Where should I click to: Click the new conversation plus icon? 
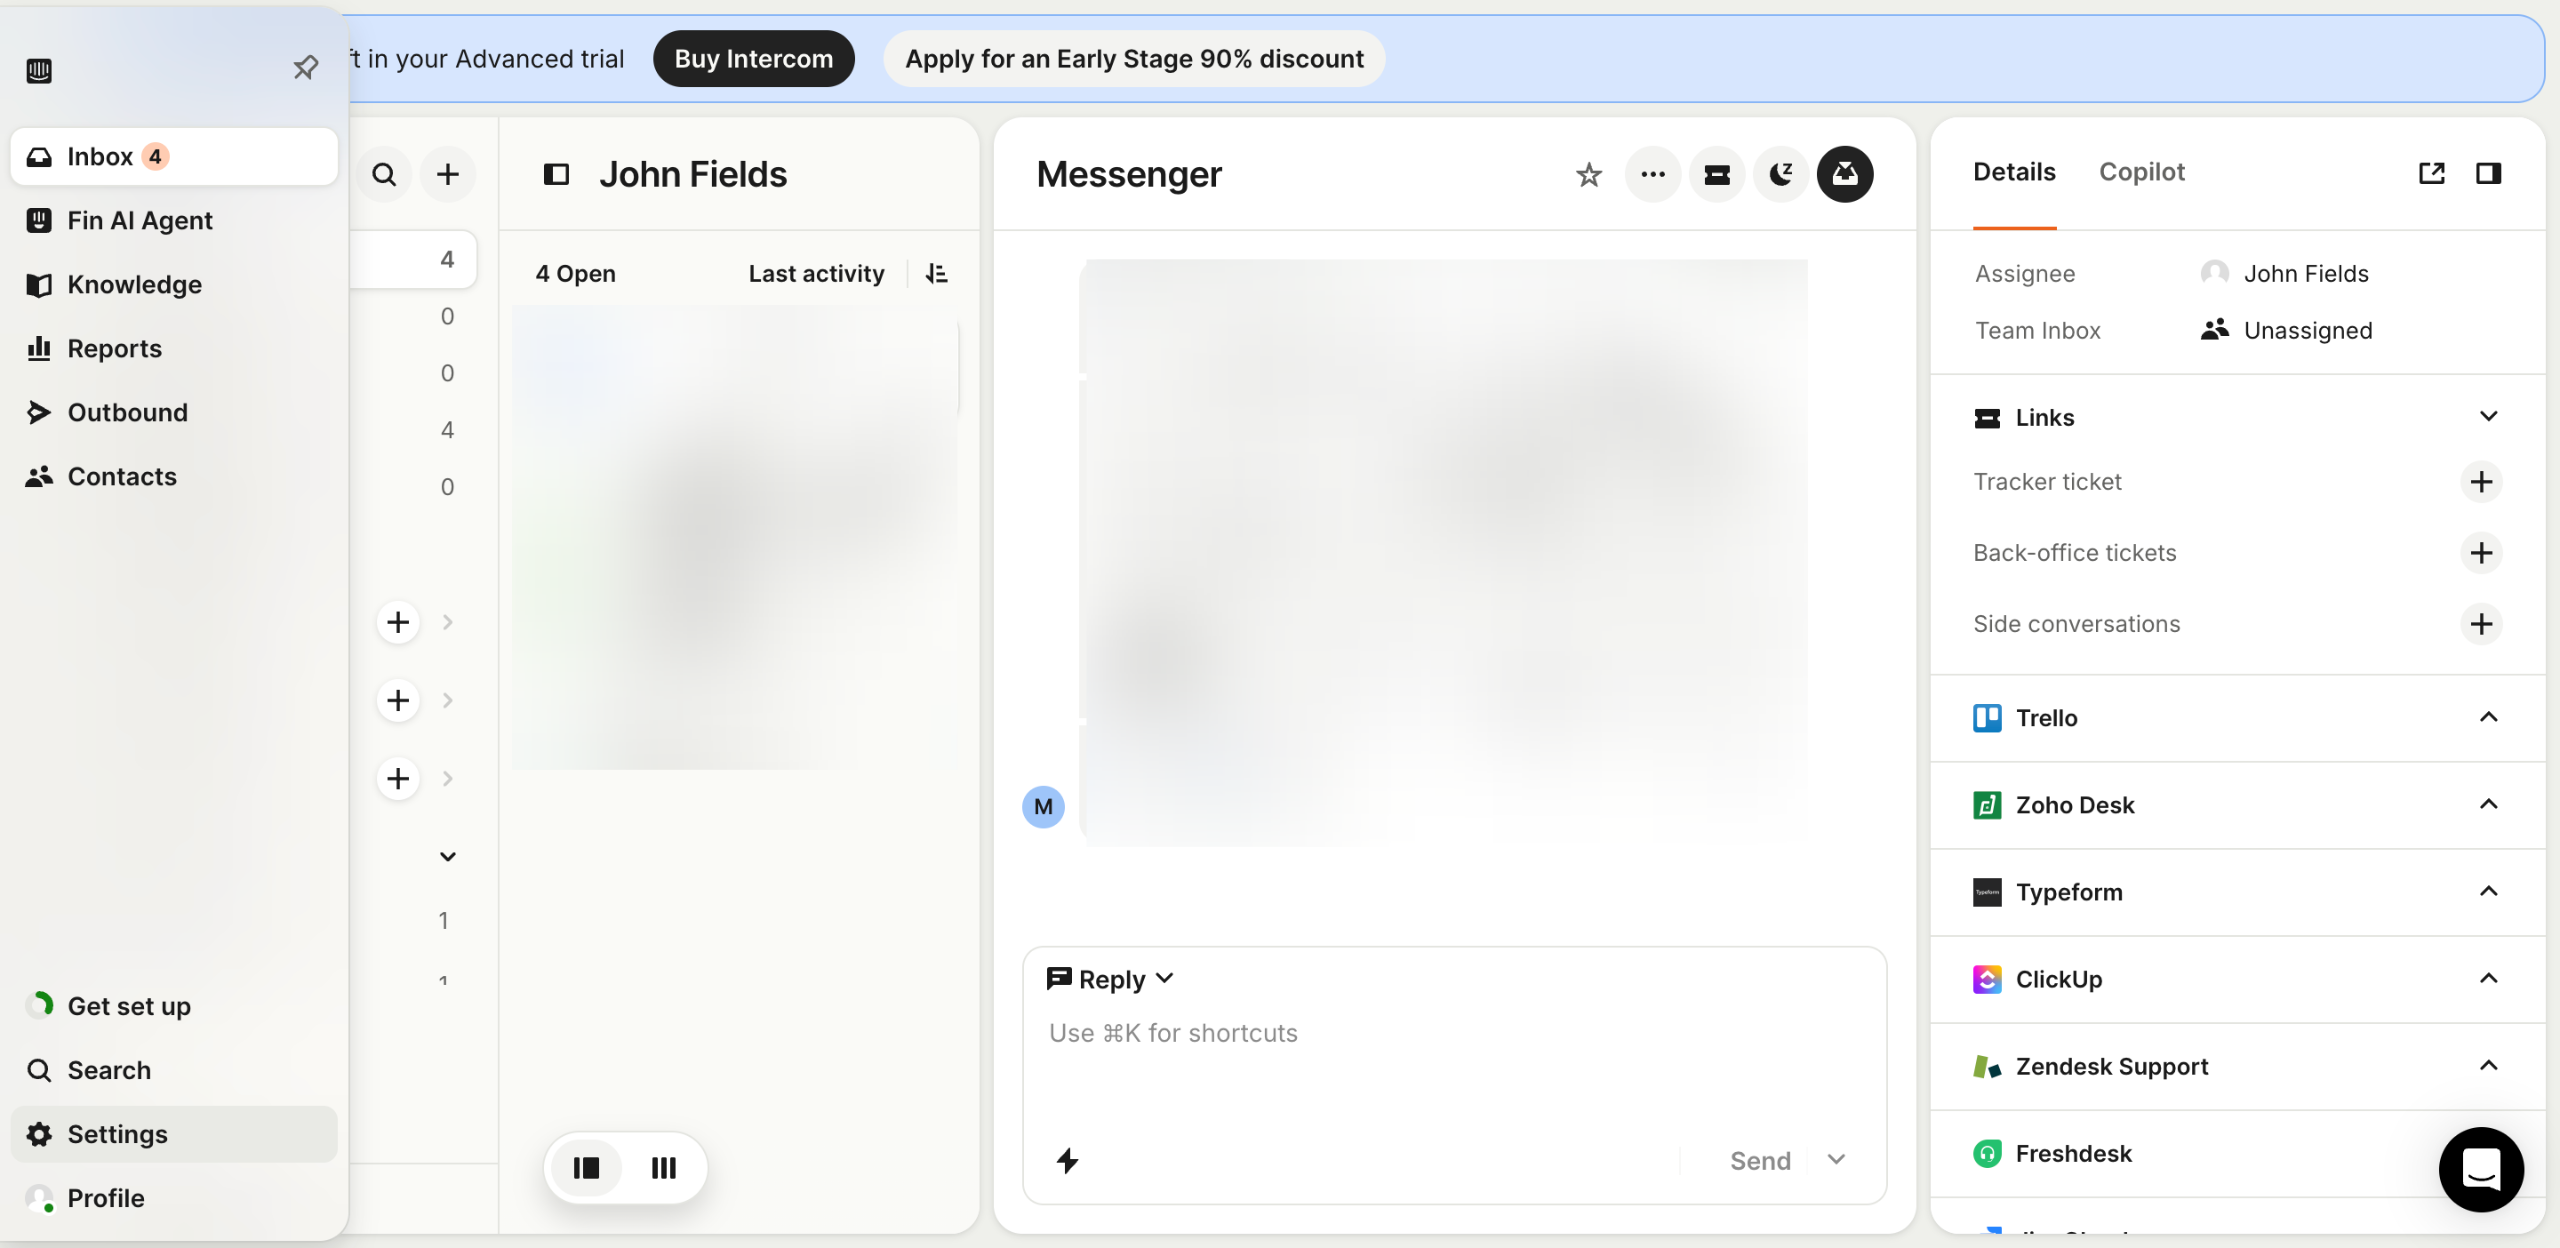pos(448,174)
